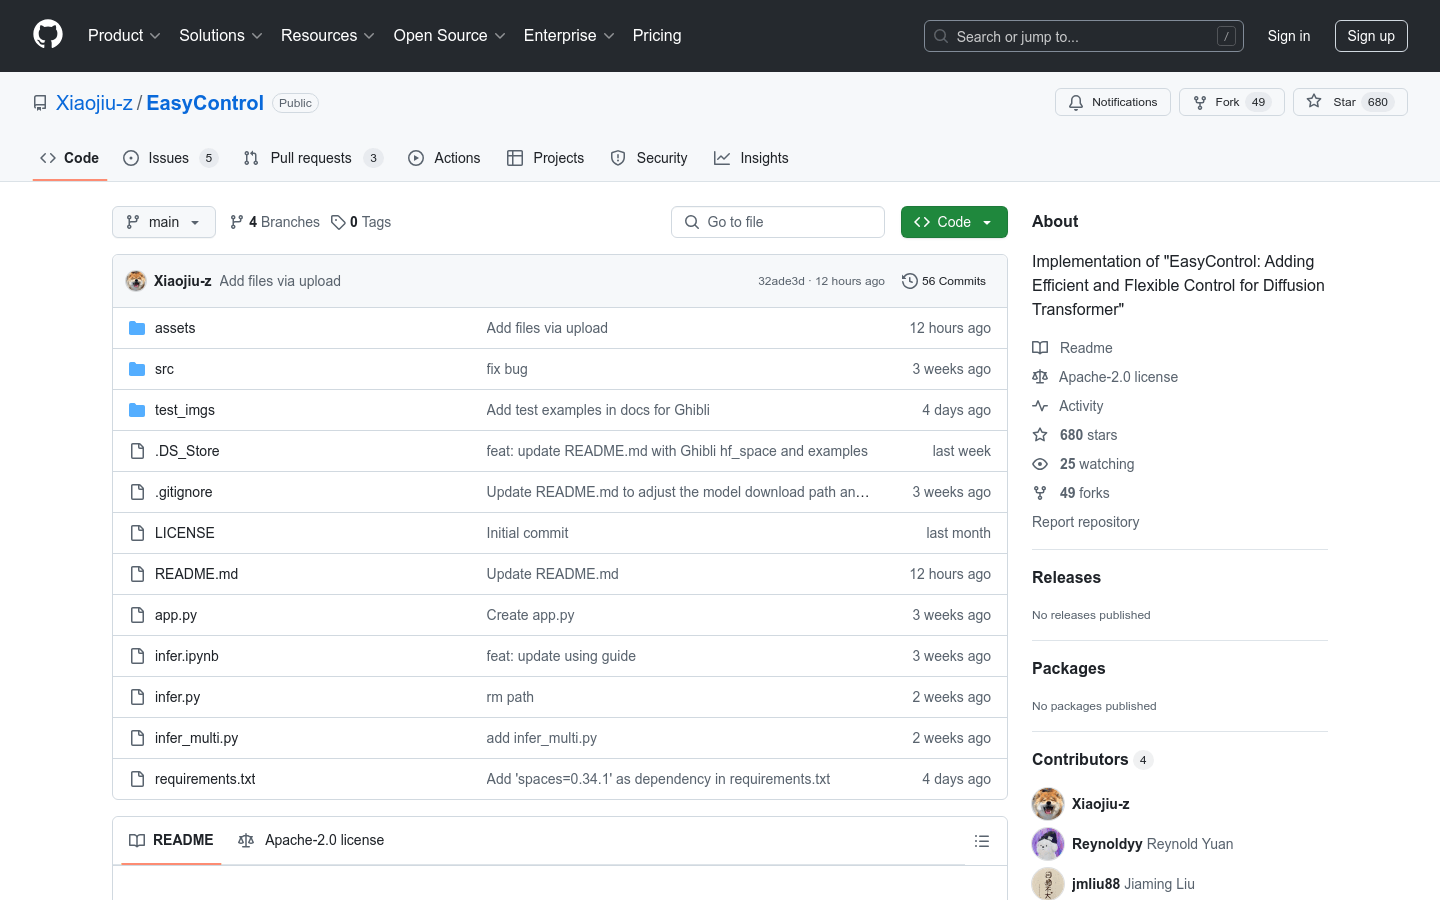This screenshot has width=1440, height=900.
Task: Click the pulse icon next to Activity
Action: point(1040,406)
